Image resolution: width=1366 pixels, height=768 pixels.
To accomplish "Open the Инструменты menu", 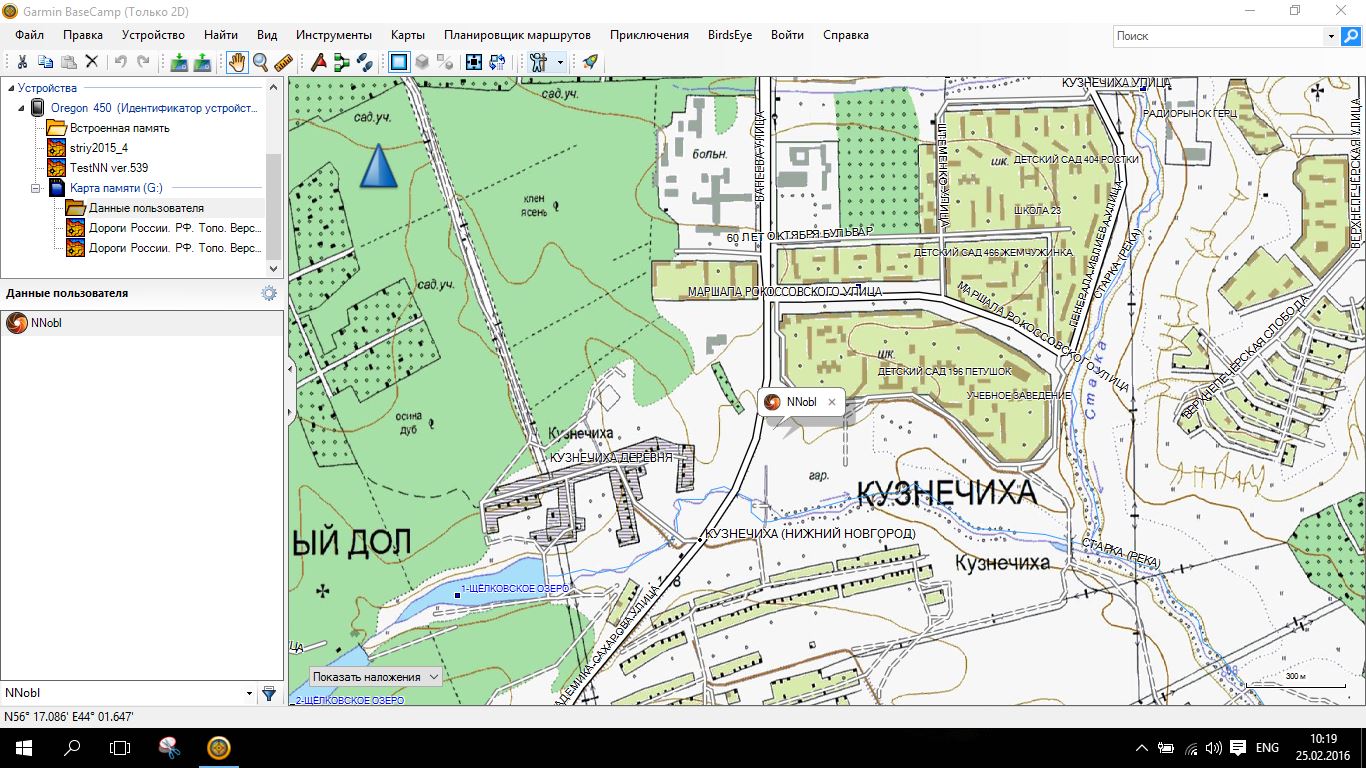I will click(x=334, y=35).
